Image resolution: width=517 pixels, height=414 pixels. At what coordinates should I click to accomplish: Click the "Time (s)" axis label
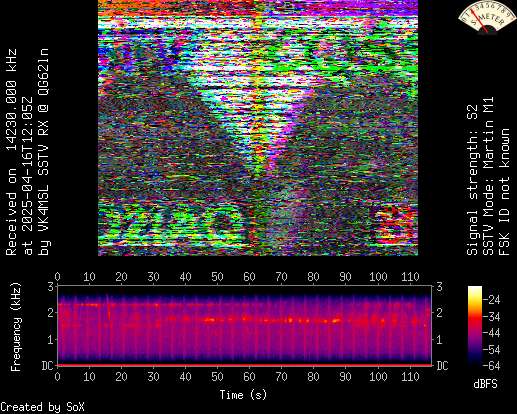[243, 395]
